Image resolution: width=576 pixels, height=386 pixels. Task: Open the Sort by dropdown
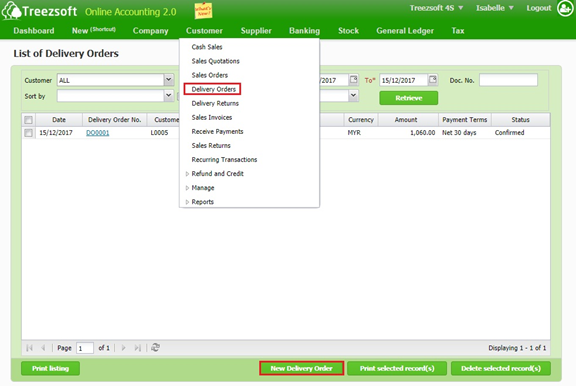pos(169,95)
